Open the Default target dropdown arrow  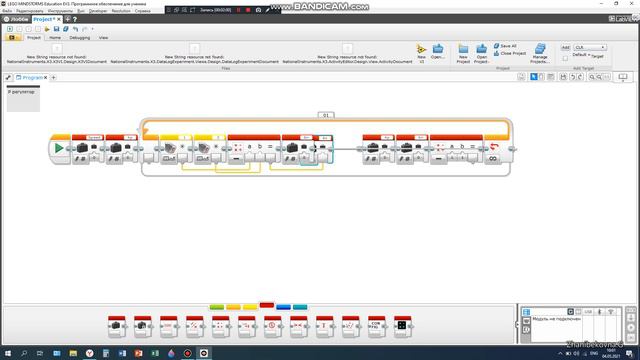point(589,55)
